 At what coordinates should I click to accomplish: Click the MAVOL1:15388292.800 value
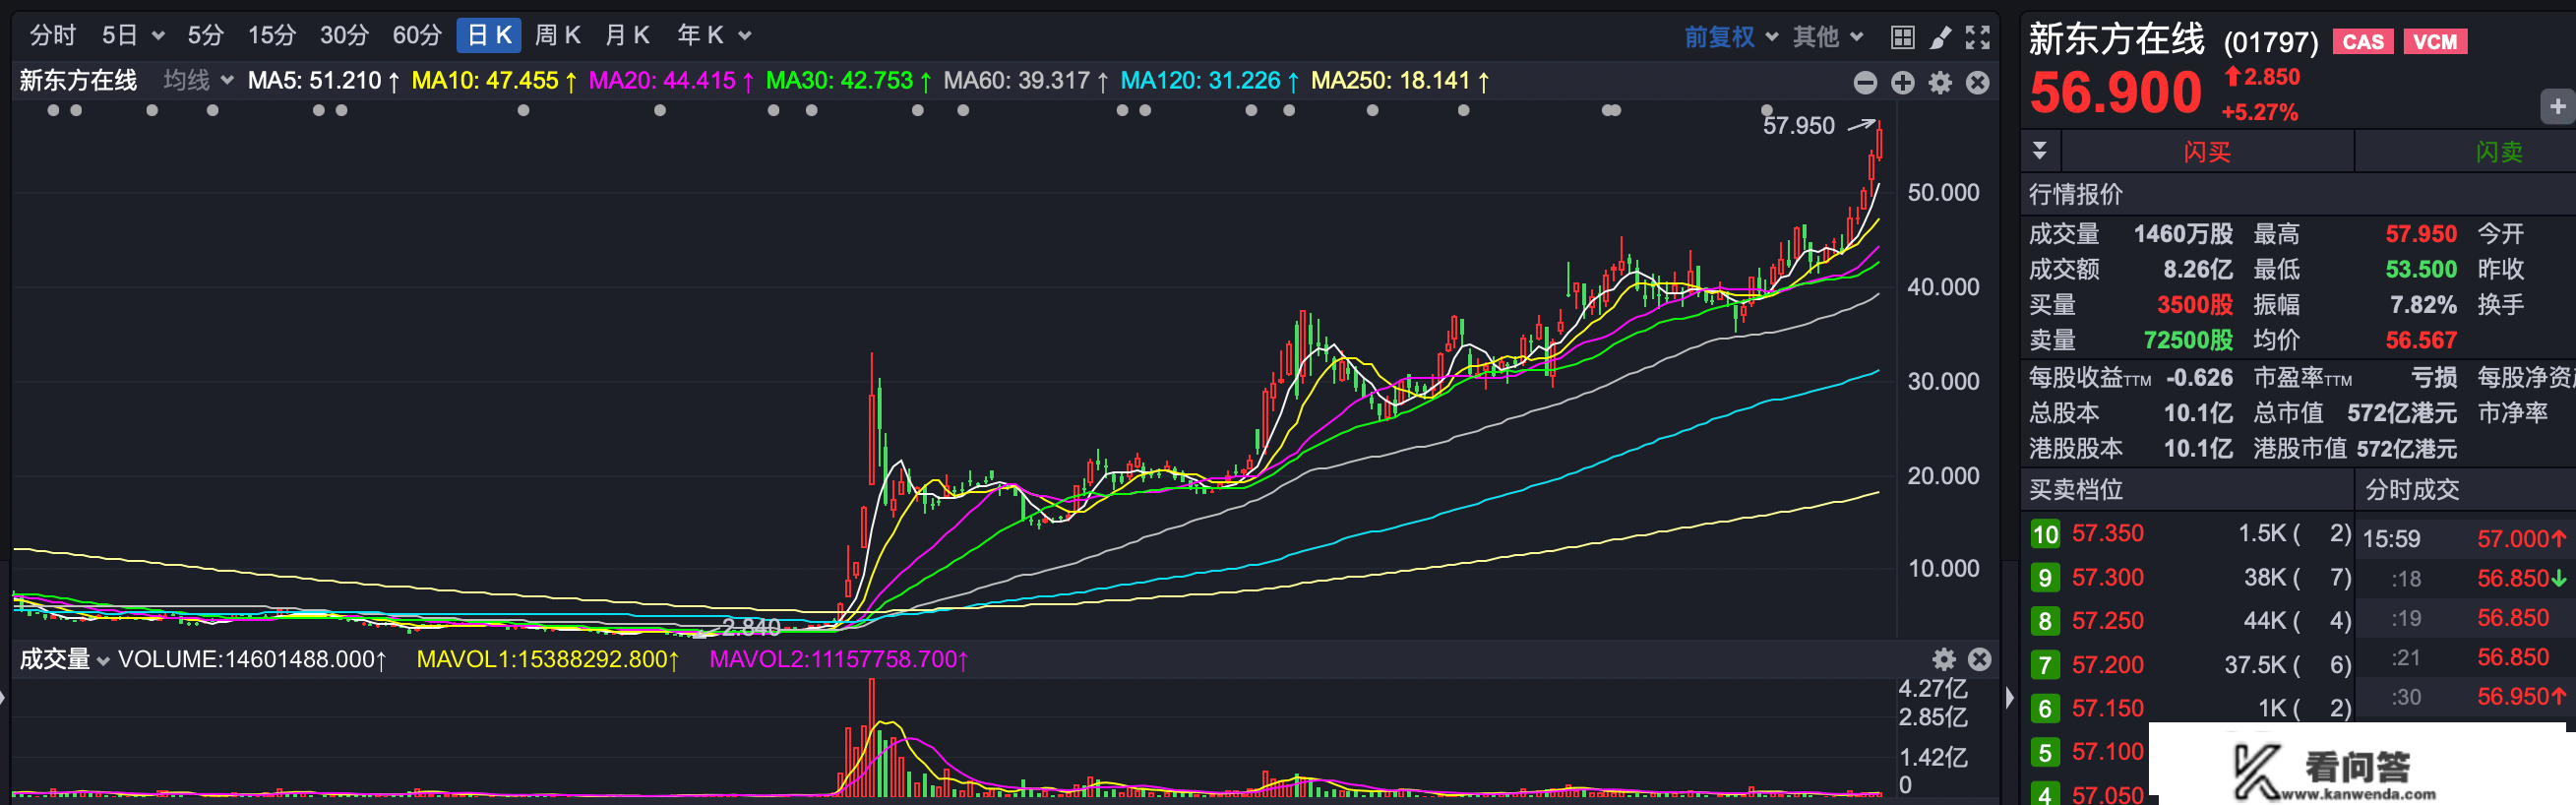[x=547, y=660]
